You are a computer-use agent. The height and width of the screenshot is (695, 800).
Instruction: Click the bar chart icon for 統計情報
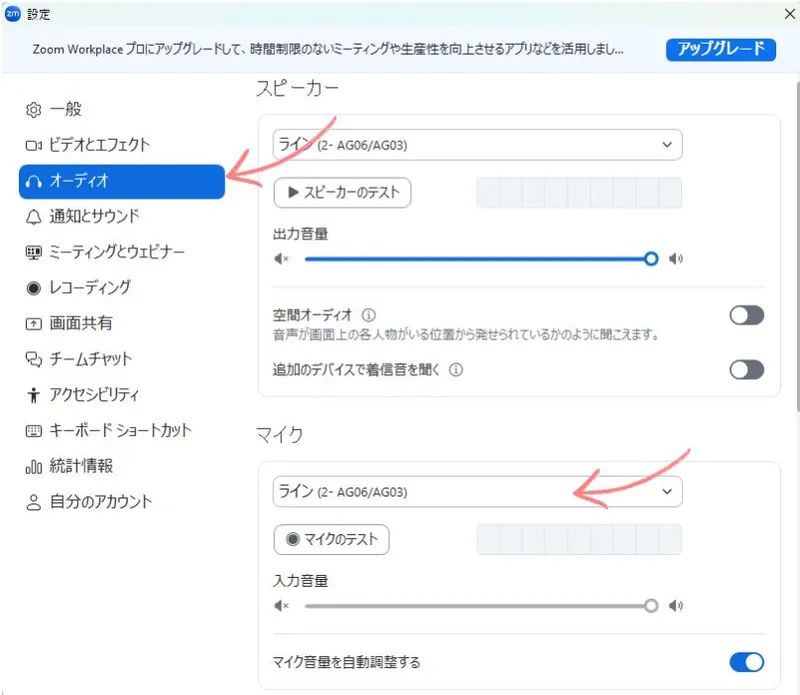click(x=34, y=466)
